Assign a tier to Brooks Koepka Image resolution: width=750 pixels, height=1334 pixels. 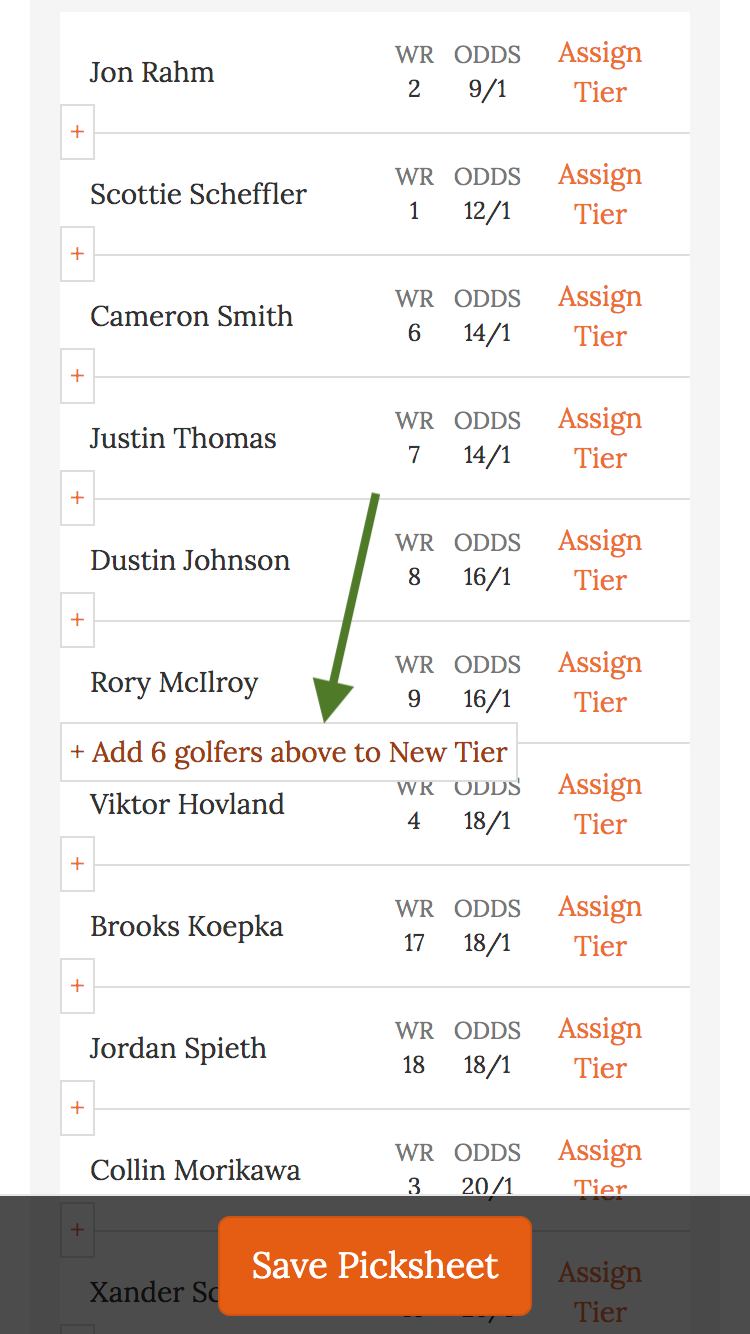pyautogui.click(x=600, y=926)
